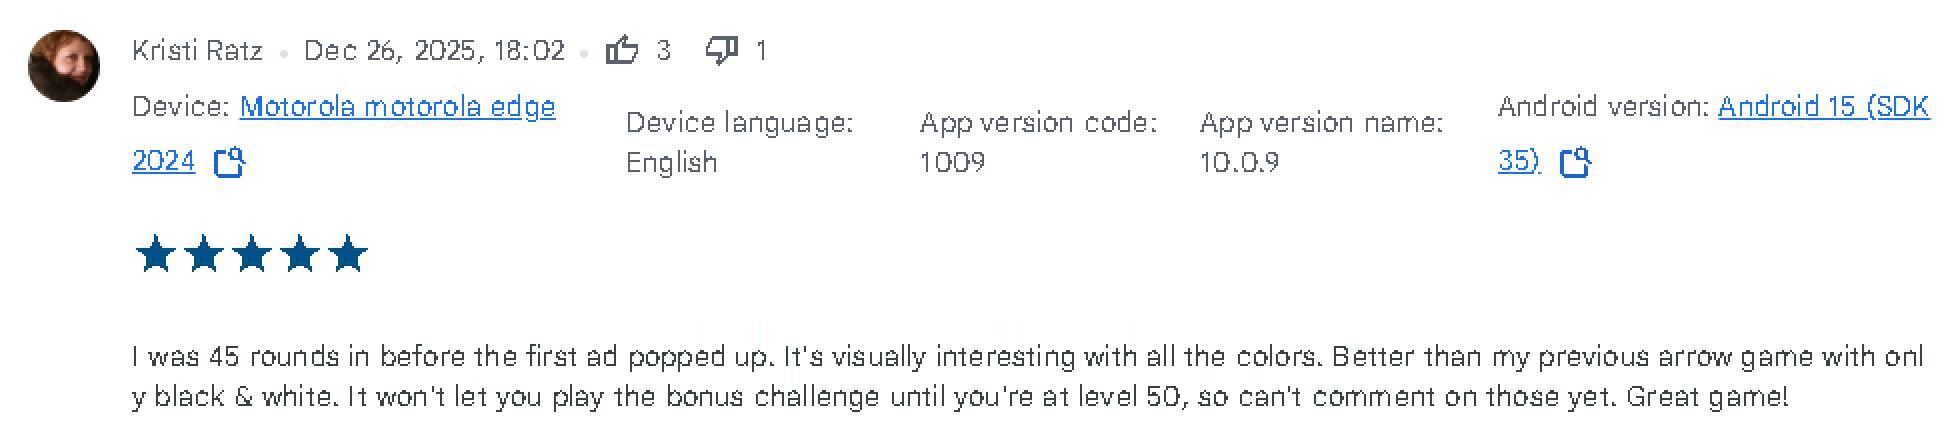1954x448 pixels.
Task: Click the helpful count of 3
Action: coord(664,51)
